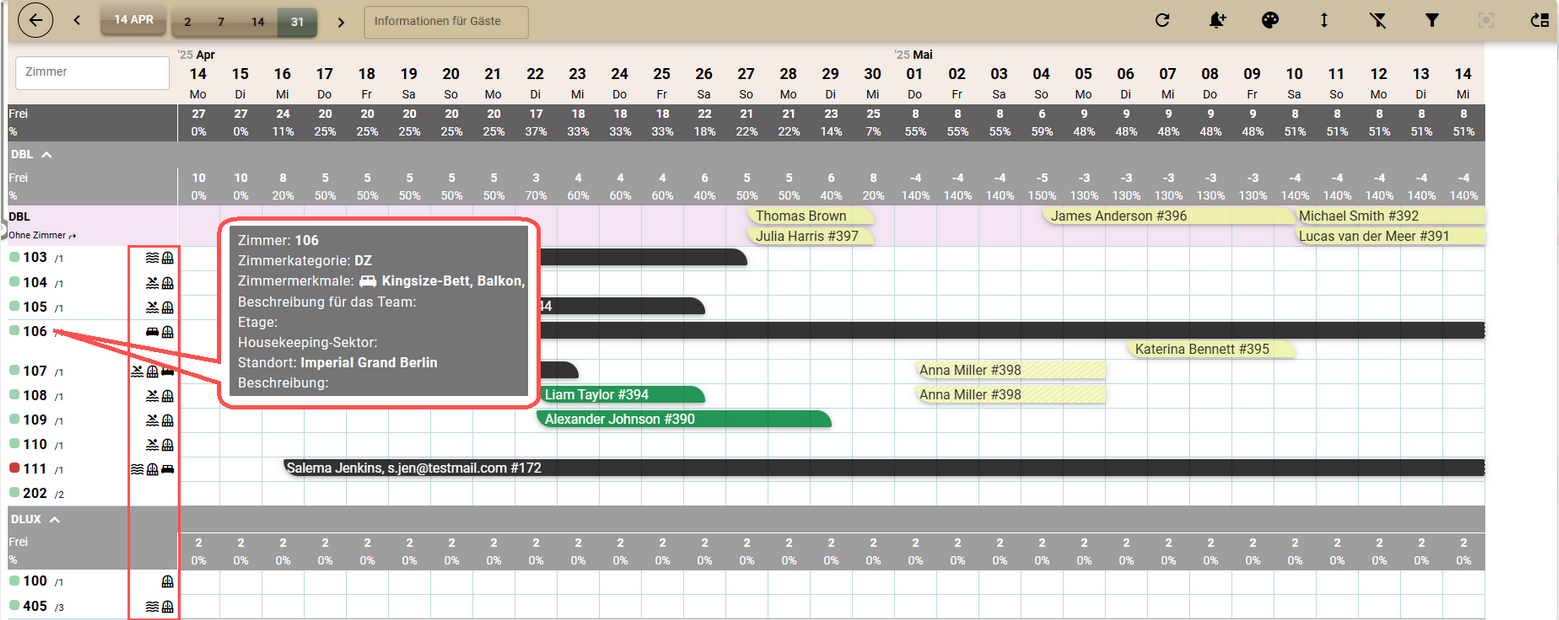Viewport: 1559px width, 620px height.
Task: Click the vertical resize arrows icon
Action: tap(1324, 20)
